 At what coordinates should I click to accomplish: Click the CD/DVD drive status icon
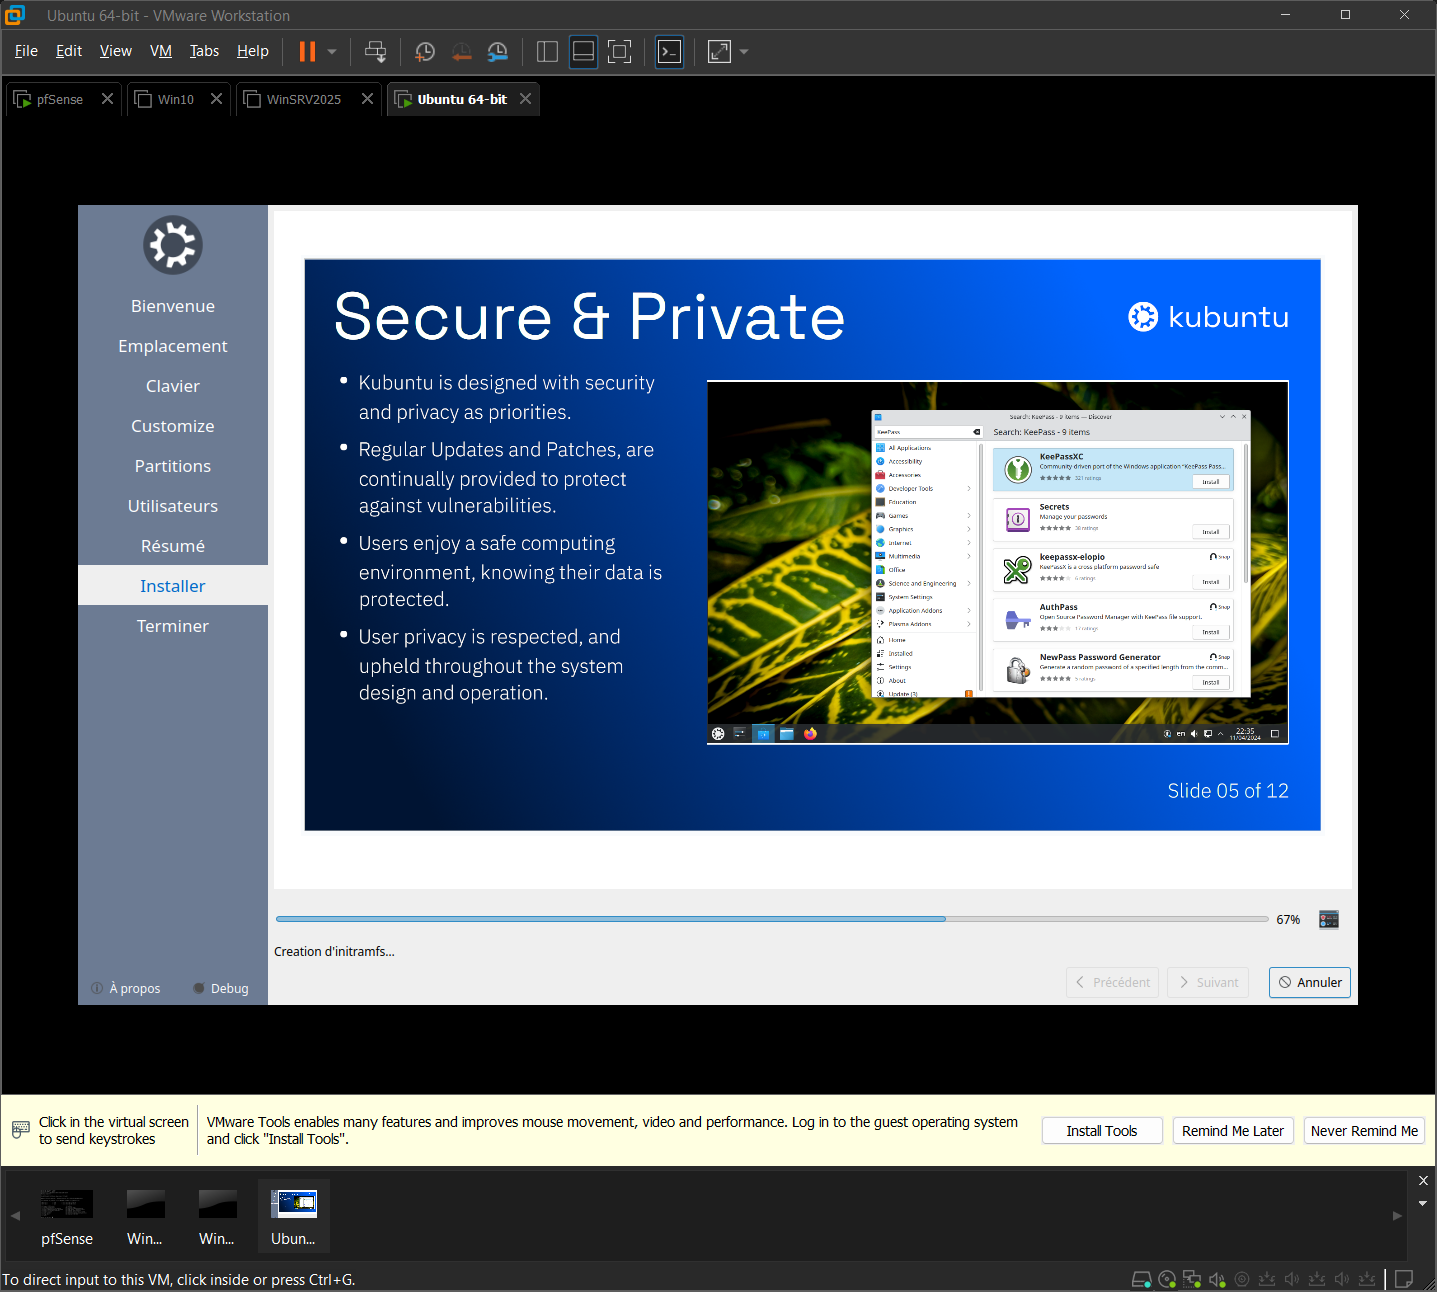pos(1167,1279)
